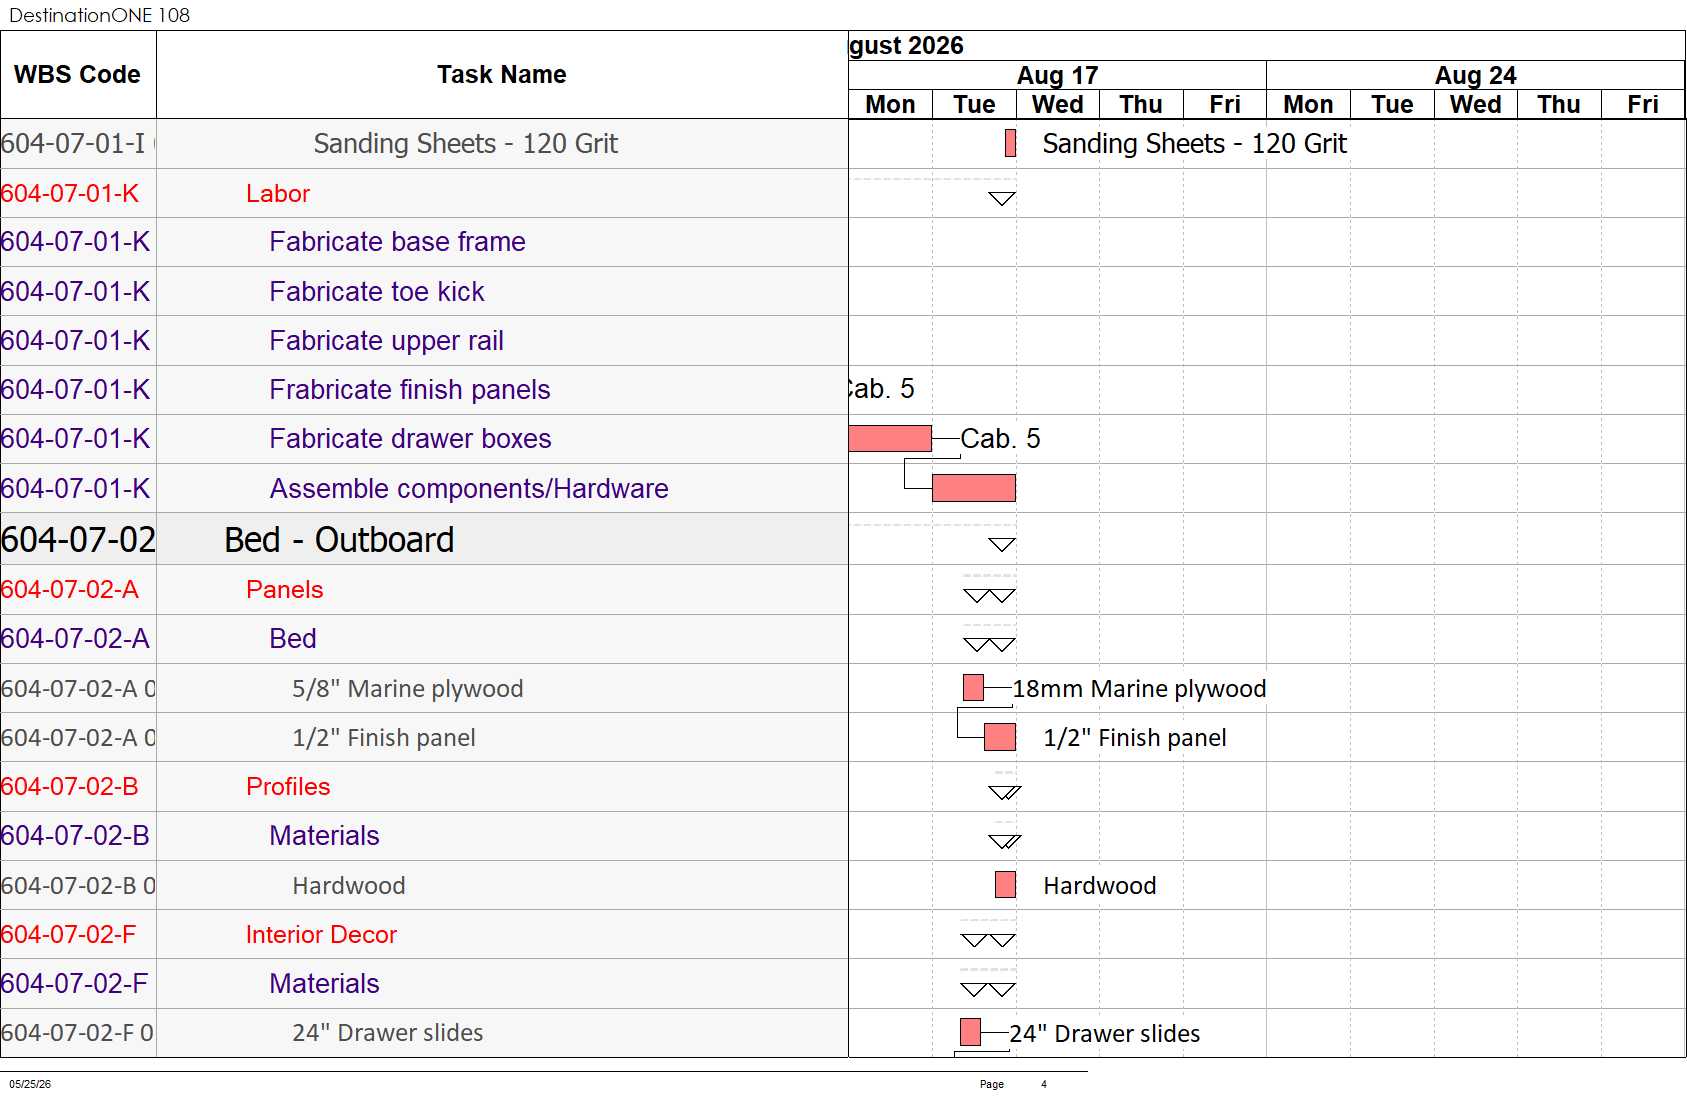Click the Labor summary marker in the chart
The height and width of the screenshot is (1097, 1687).
pos(1001,198)
